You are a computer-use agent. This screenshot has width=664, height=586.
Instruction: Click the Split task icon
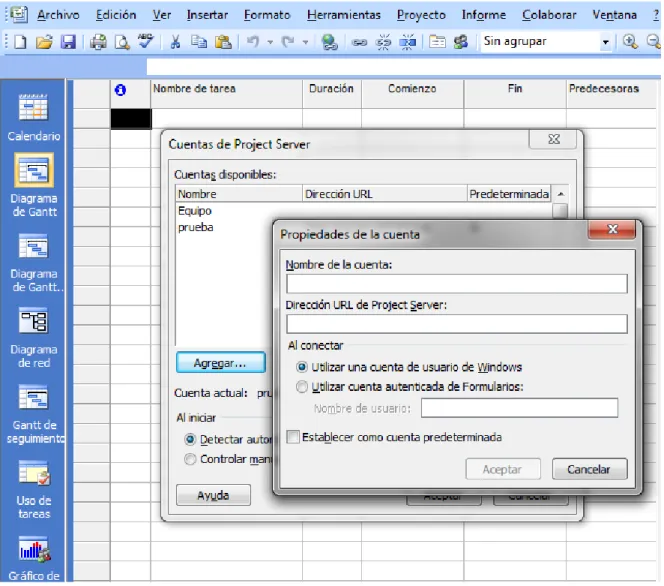[x=408, y=42]
